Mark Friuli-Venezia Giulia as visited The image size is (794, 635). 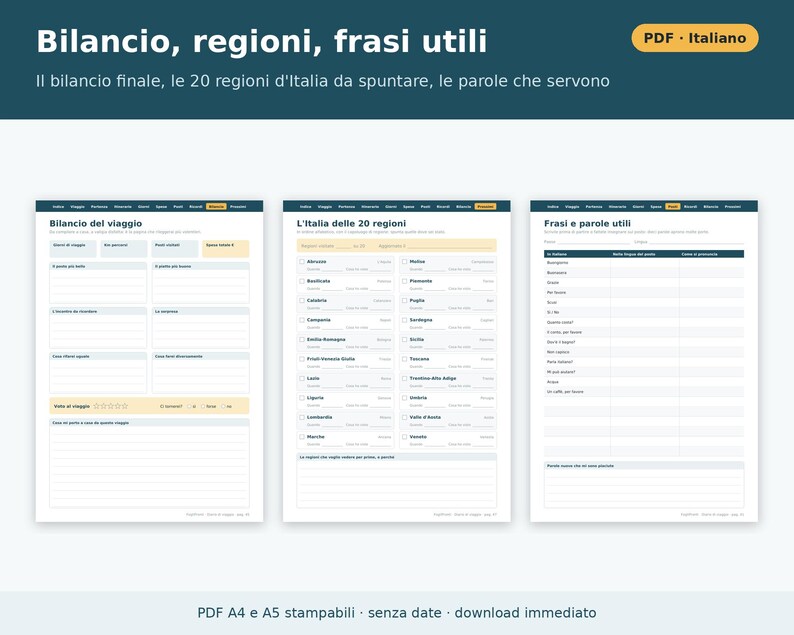click(302, 359)
